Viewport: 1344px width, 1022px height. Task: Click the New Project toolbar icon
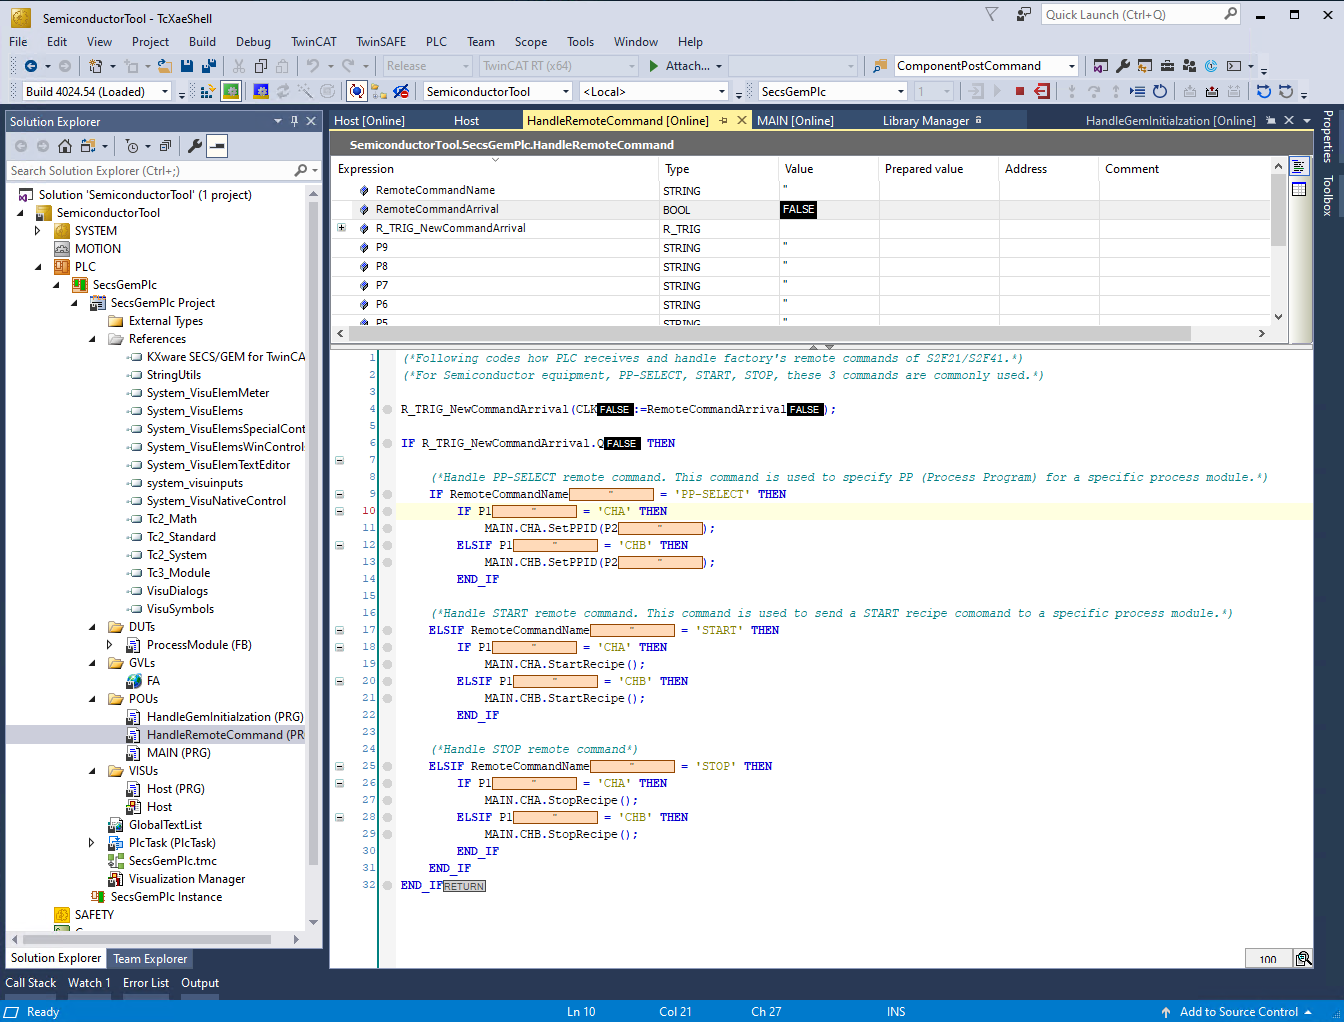pyautogui.click(x=95, y=66)
